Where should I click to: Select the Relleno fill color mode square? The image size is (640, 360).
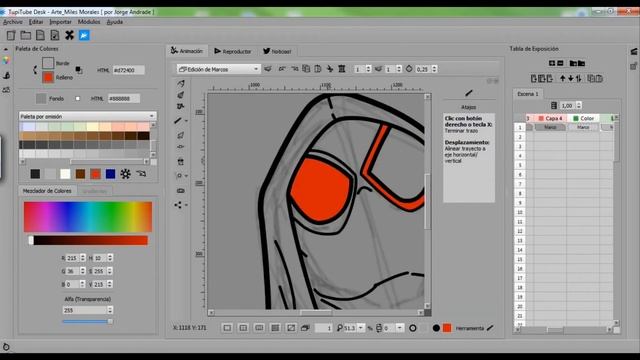tap(48, 77)
